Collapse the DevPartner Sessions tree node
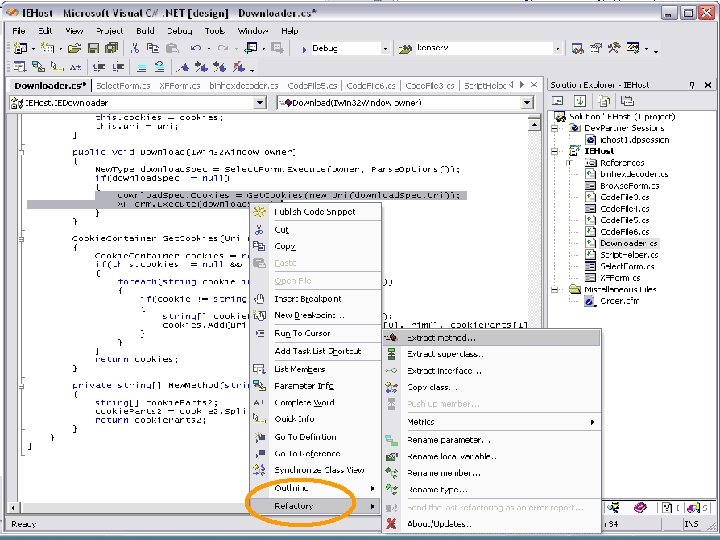Screen dimensions: 720x540 555,128
